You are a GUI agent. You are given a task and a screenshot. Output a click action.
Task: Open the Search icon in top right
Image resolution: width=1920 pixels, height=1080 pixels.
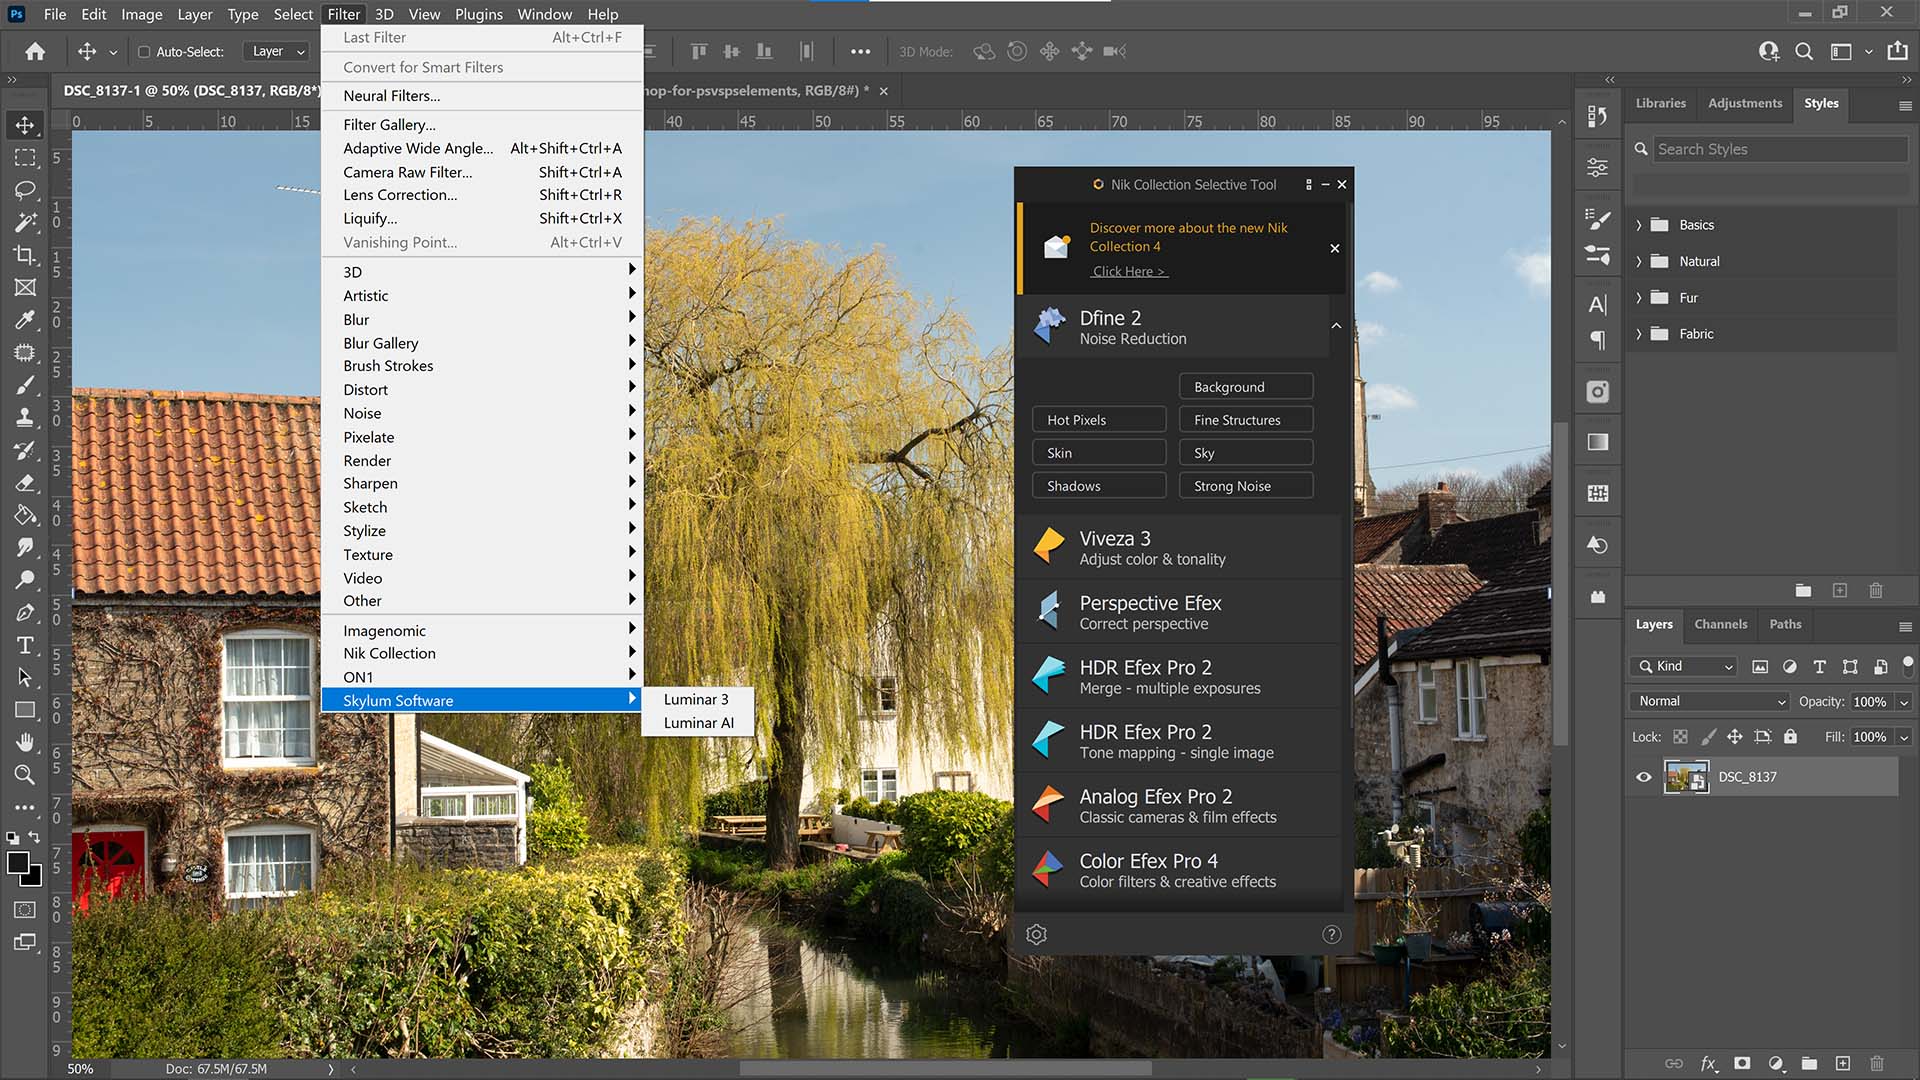tap(1804, 51)
